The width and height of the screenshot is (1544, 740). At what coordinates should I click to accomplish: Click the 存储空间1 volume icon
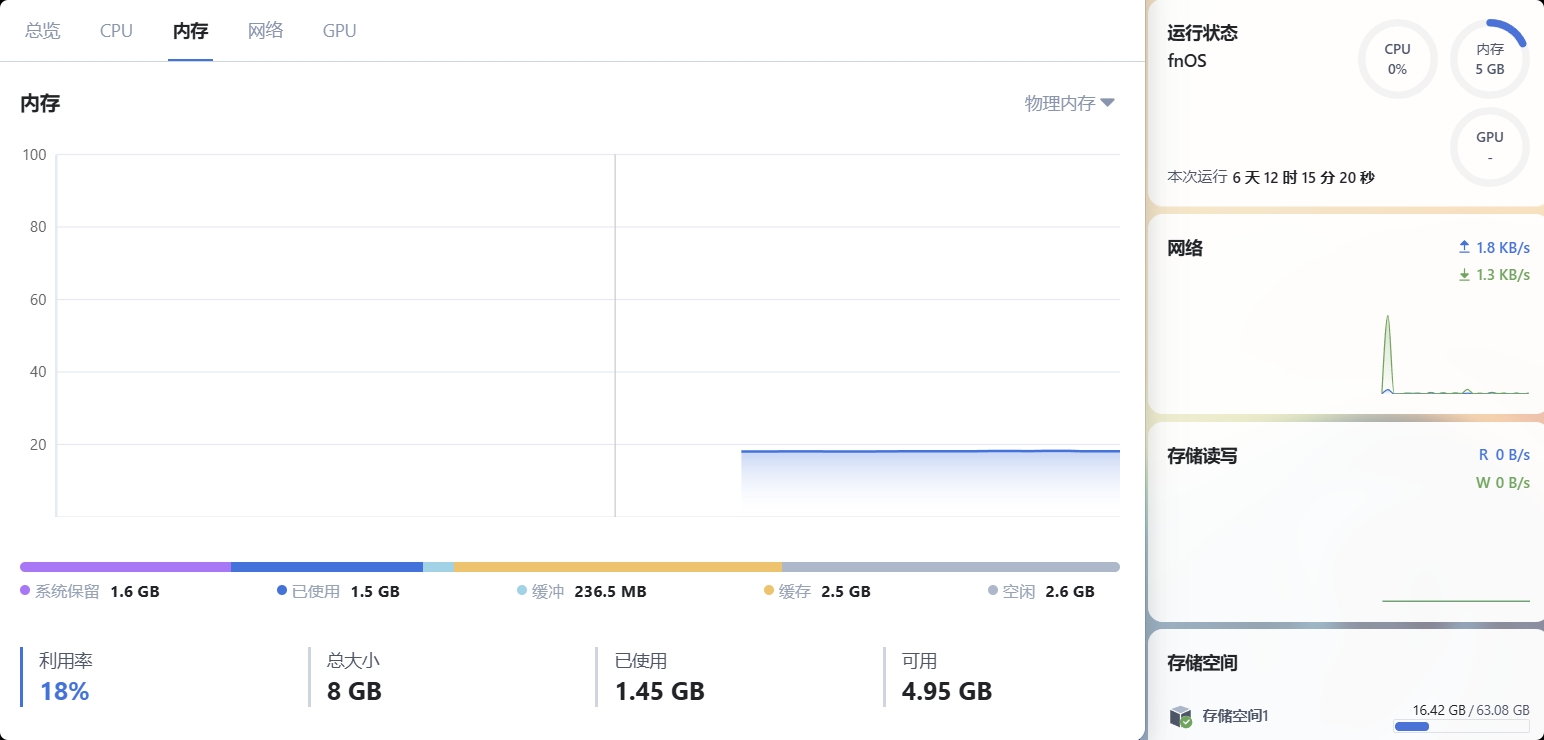click(x=1181, y=716)
